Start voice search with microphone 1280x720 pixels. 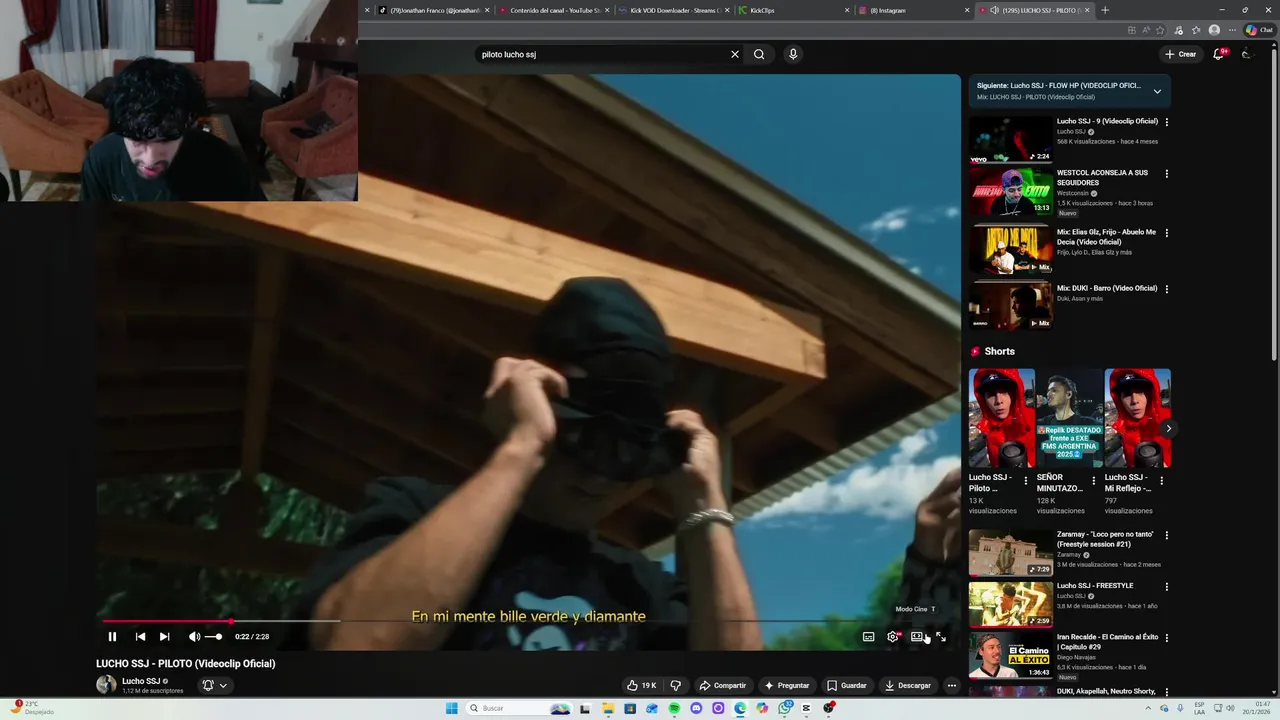pos(793,54)
